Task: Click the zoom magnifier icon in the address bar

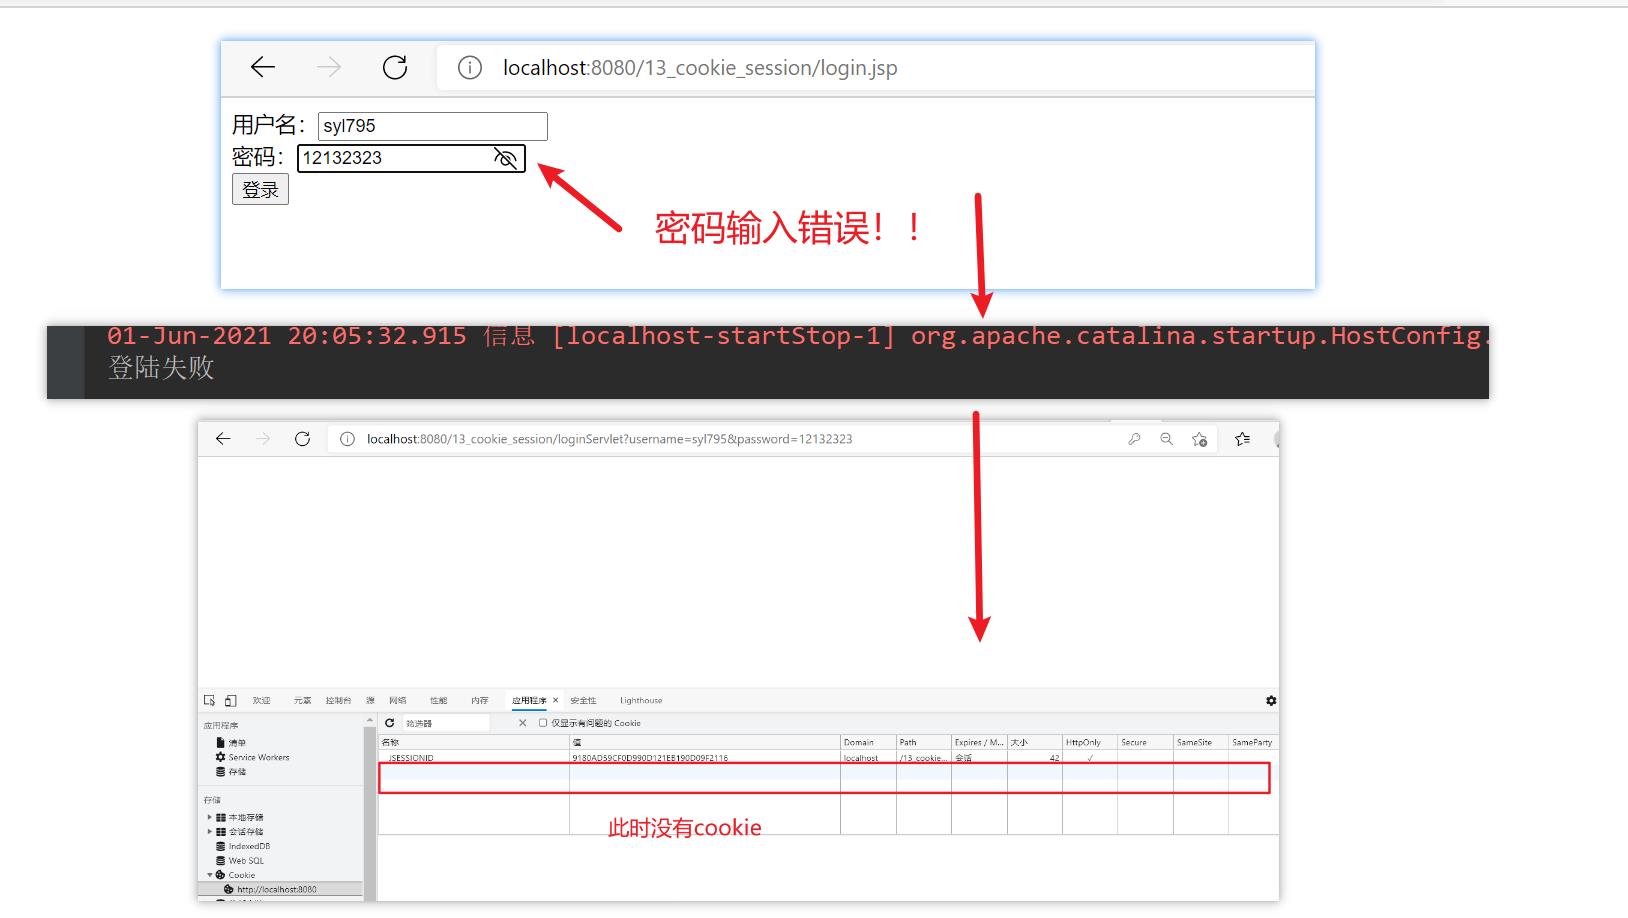Action: tap(1166, 439)
